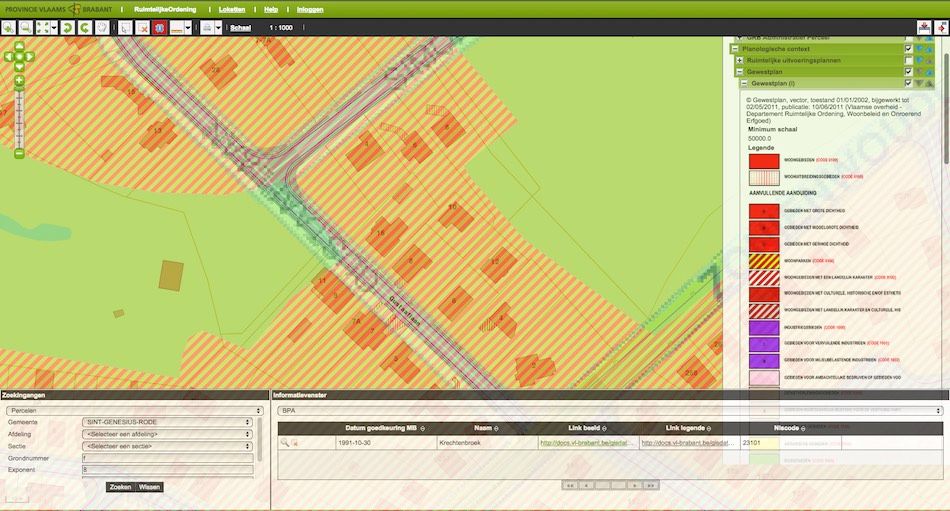This screenshot has width=950, height=511.
Task: Open the measure tool dropdown arrow
Action: (x=188, y=28)
